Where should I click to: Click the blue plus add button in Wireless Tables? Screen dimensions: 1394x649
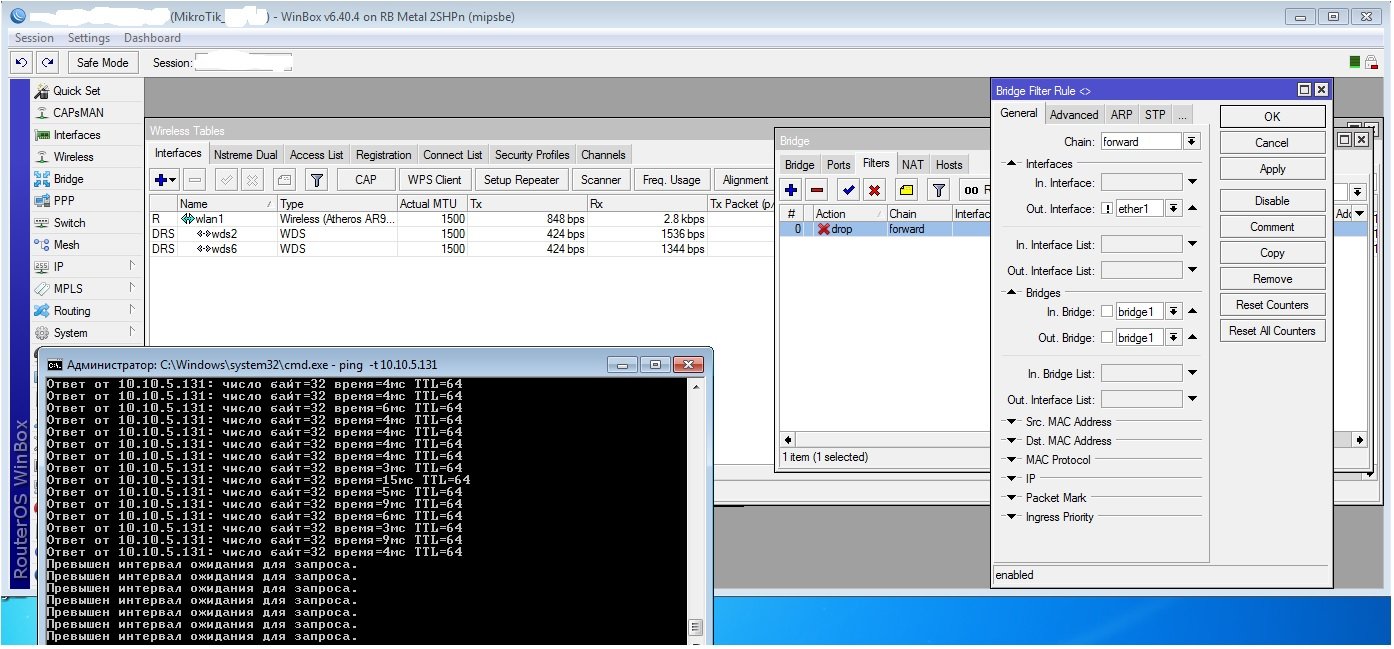point(164,180)
